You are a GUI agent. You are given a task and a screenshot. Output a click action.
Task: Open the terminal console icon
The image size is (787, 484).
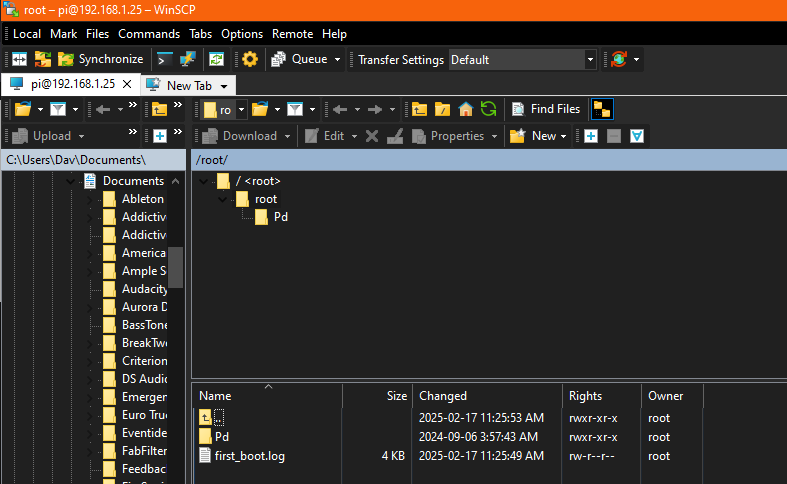[x=164, y=59]
